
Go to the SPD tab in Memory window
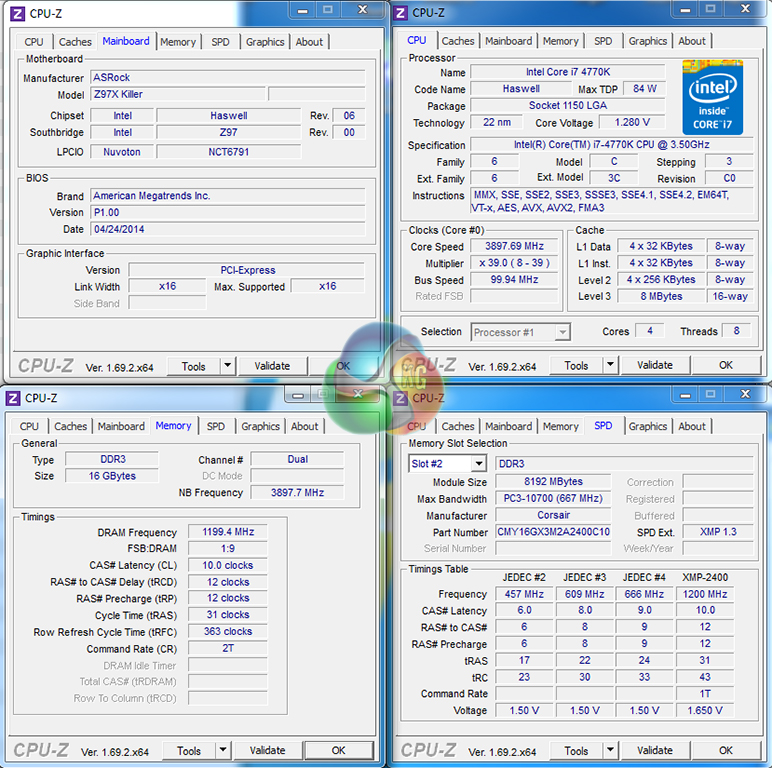click(215, 426)
